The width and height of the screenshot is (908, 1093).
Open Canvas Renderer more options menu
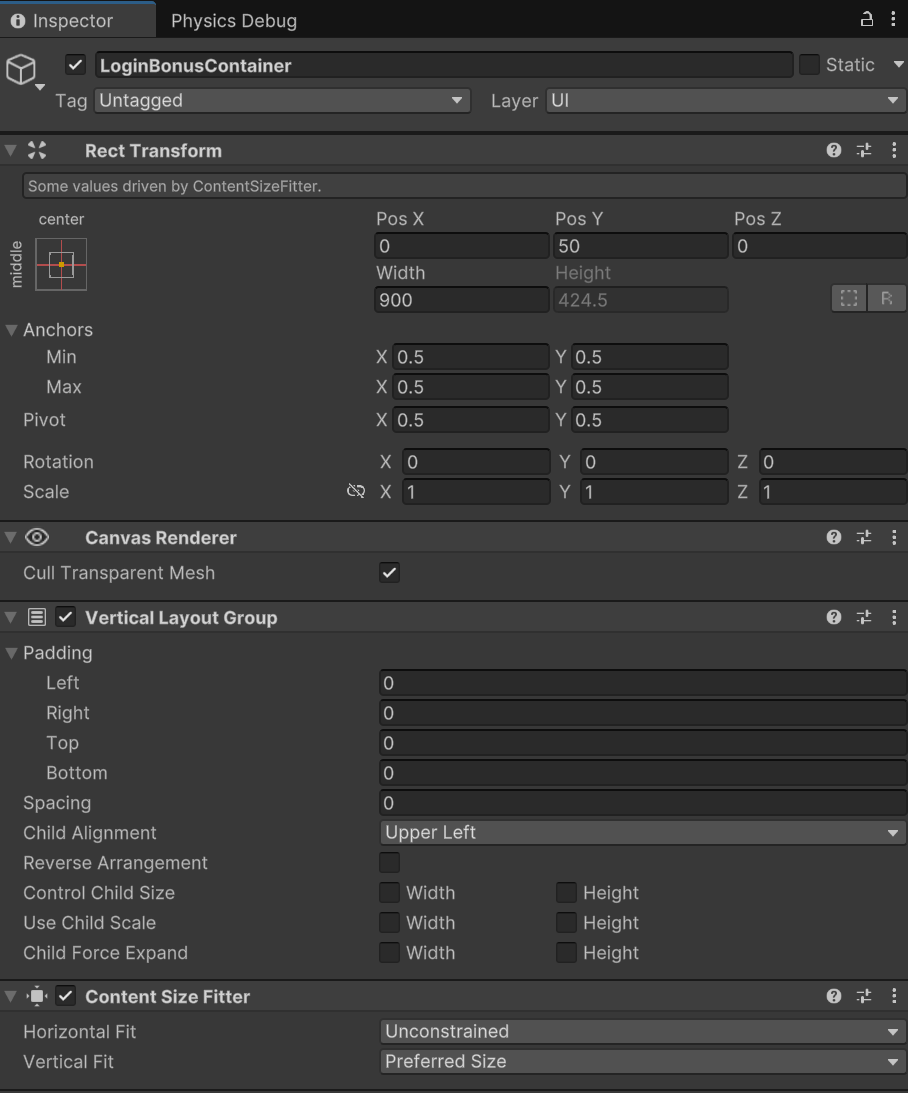pos(893,537)
